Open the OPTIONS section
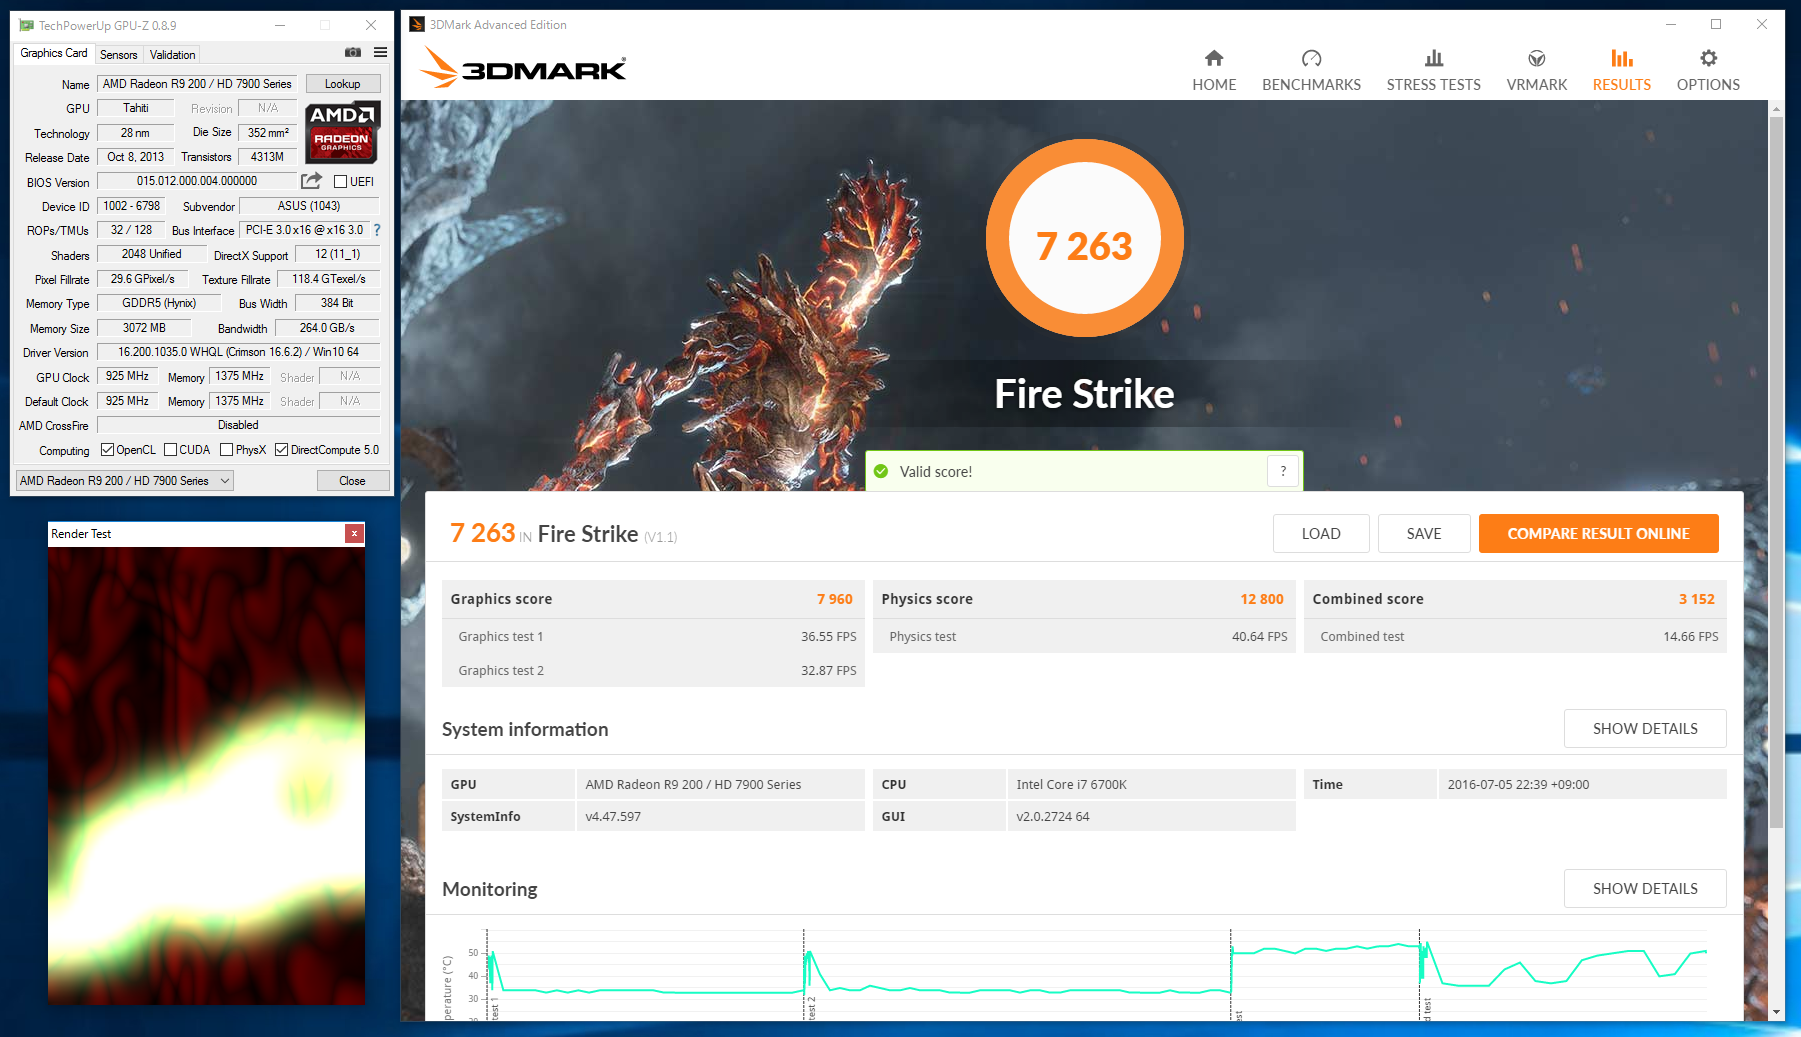The height and width of the screenshot is (1037, 1801). (1708, 71)
